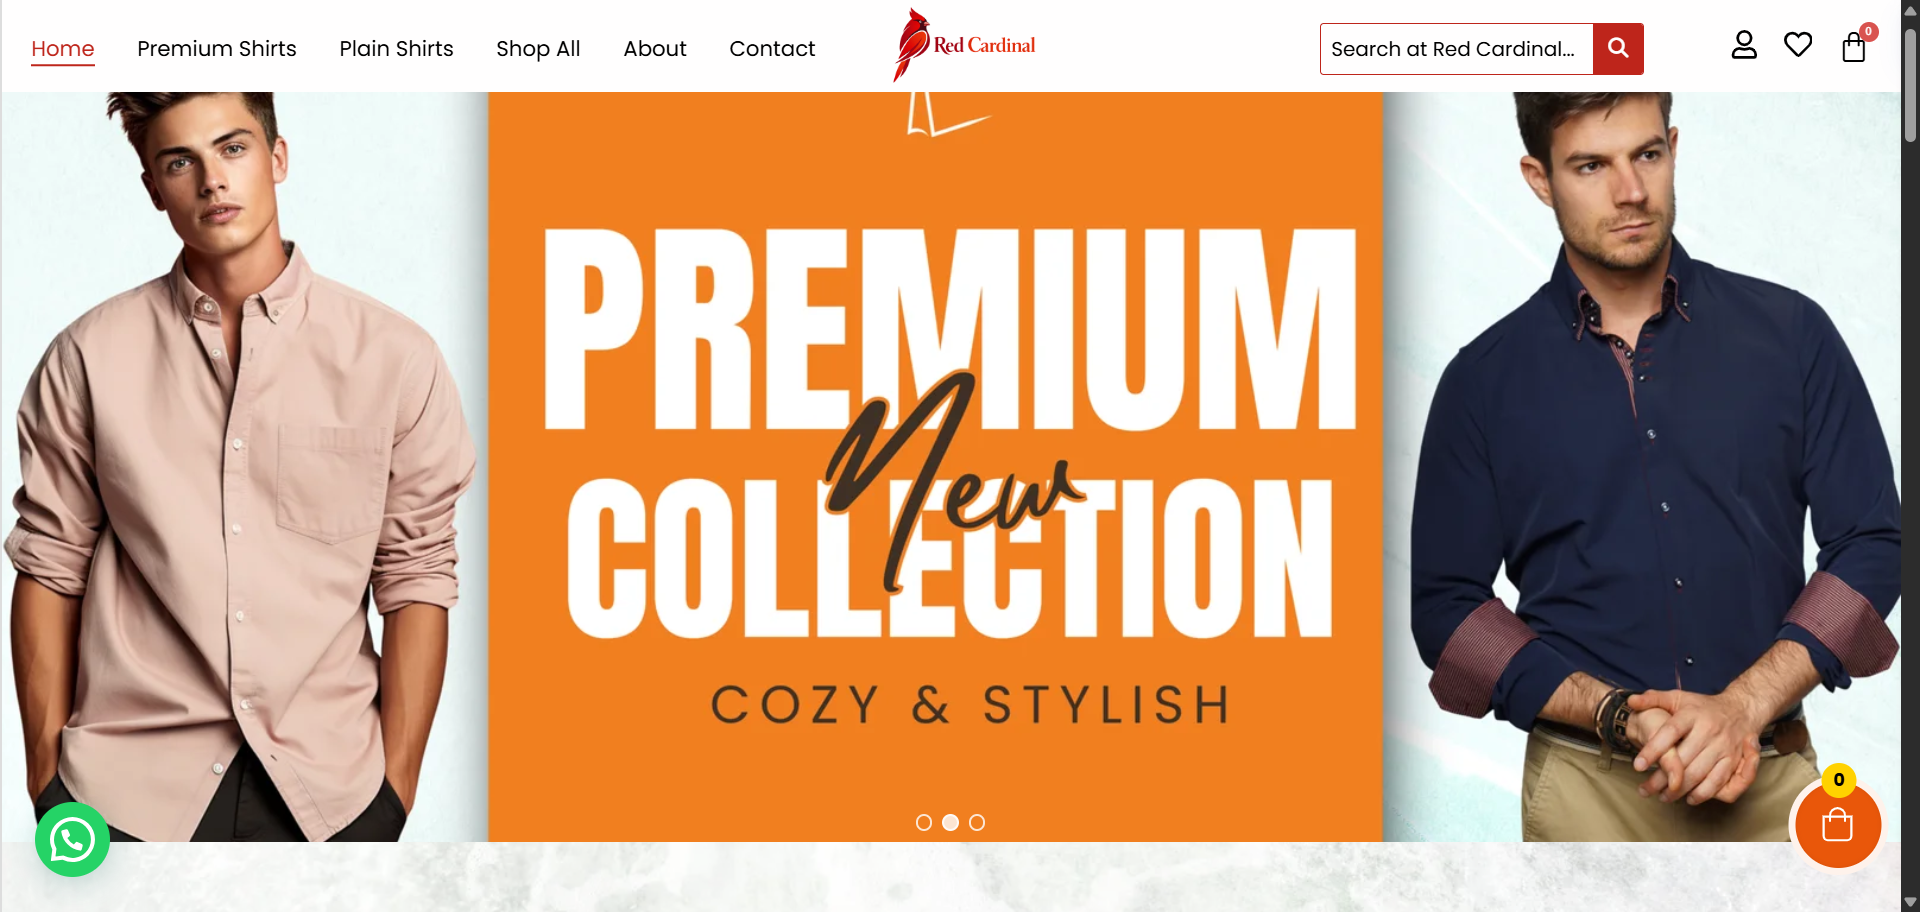The image size is (1920, 912).
Task: Click the red search magnifier button
Action: click(x=1618, y=49)
